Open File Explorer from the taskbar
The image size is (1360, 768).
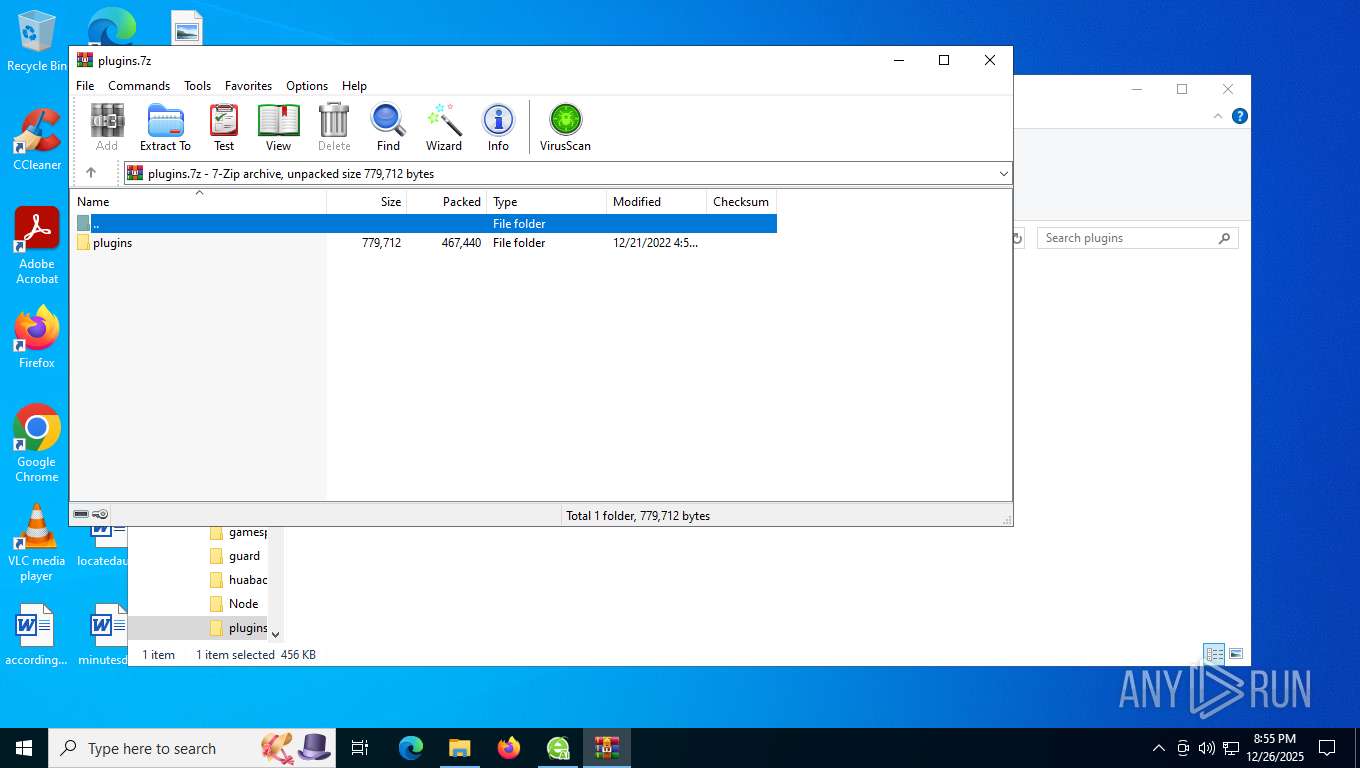459,748
